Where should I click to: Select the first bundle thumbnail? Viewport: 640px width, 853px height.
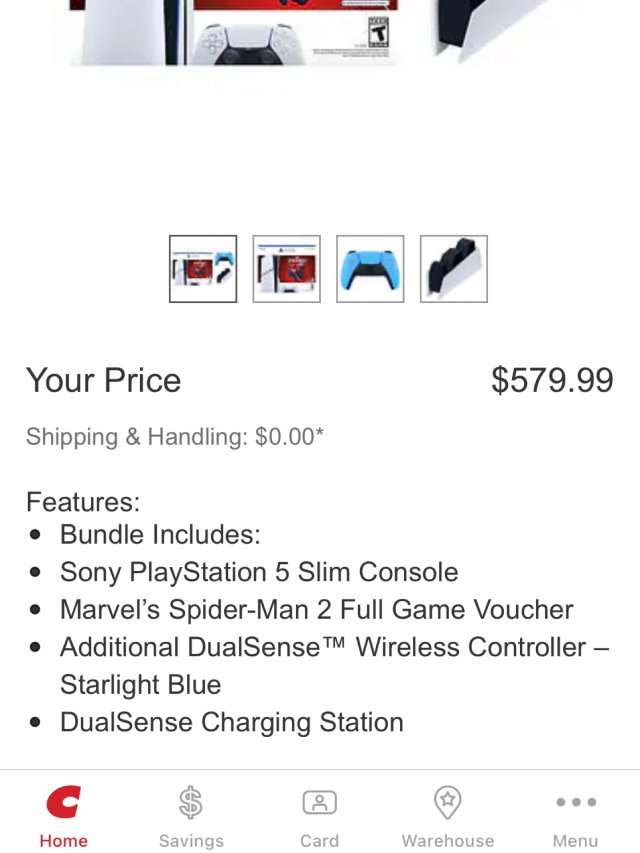[203, 269]
